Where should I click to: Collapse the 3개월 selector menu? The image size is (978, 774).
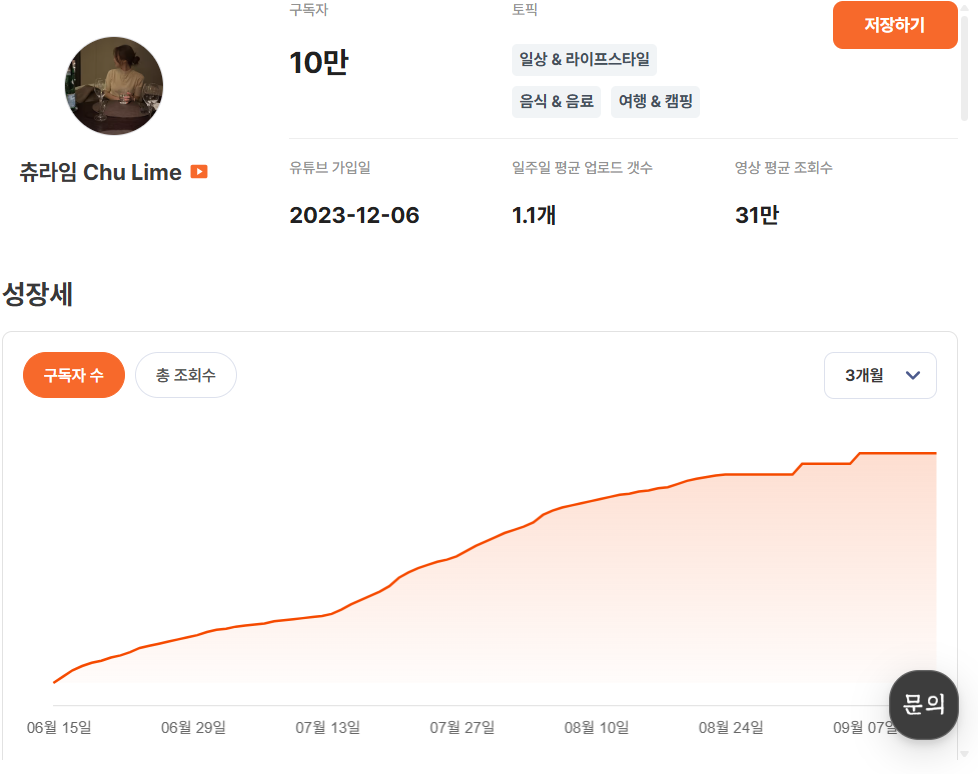pyautogui.click(x=879, y=375)
